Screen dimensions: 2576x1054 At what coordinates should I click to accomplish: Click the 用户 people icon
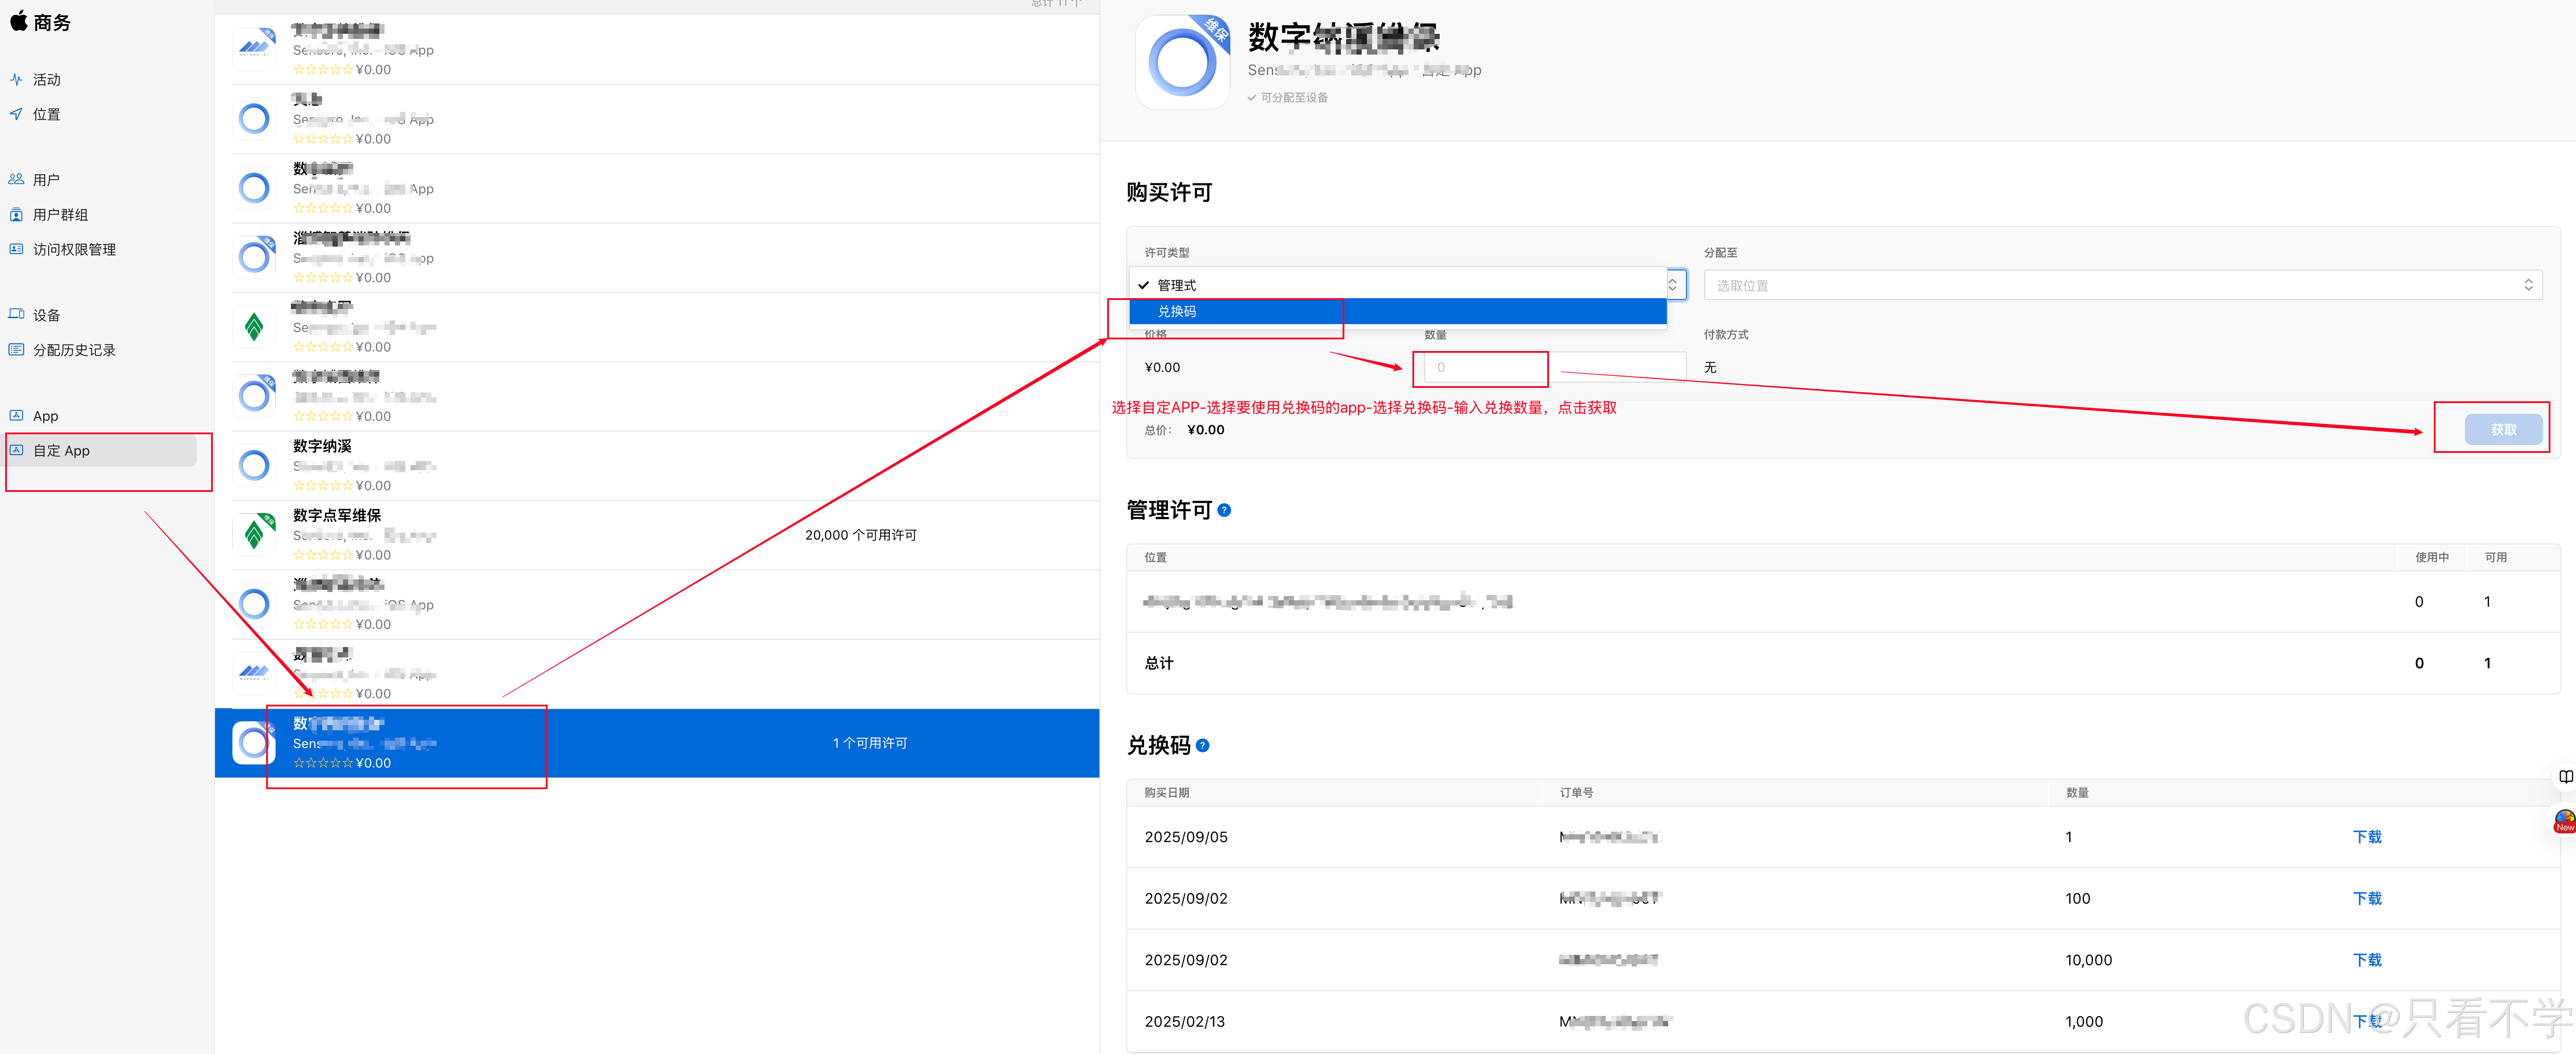click(16, 180)
